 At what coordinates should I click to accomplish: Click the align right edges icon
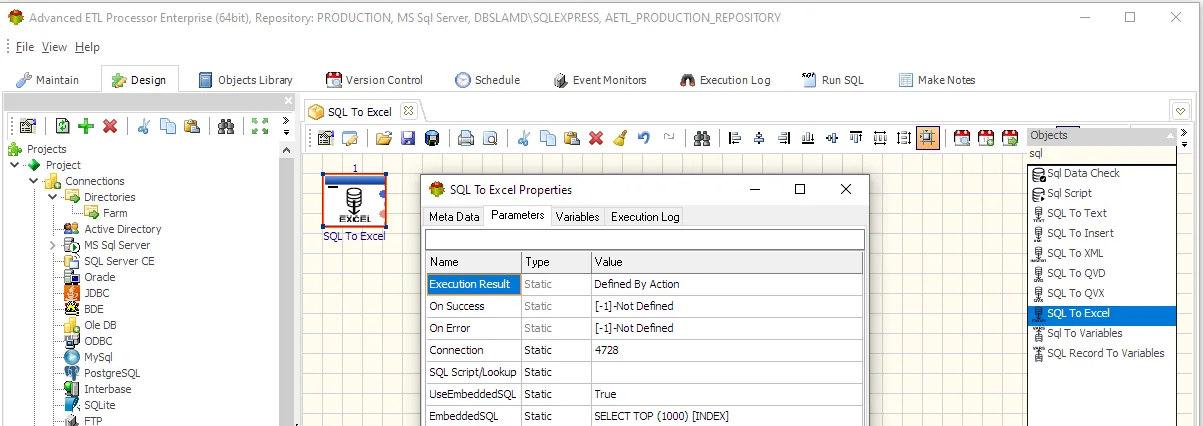coord(783,138)
